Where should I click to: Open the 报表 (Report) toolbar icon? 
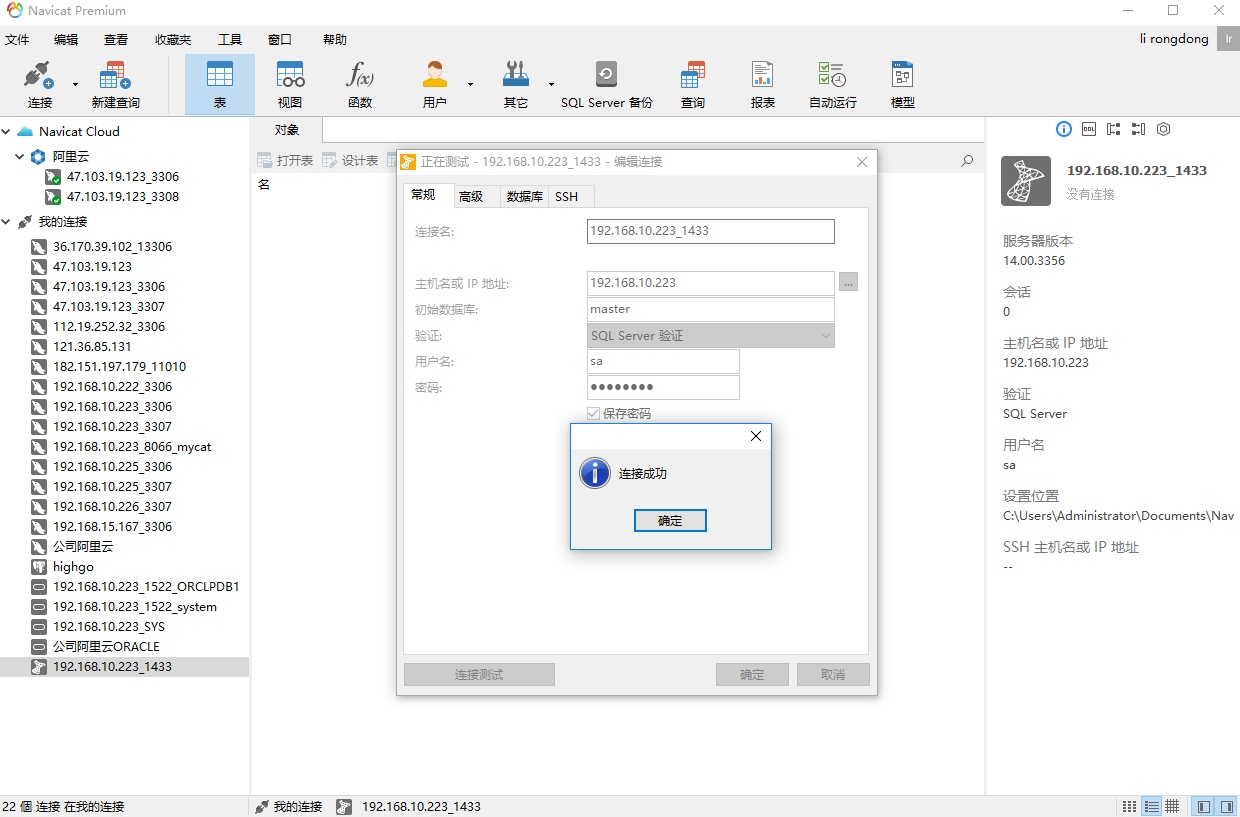pyautogui.click(x=763, y=85)
